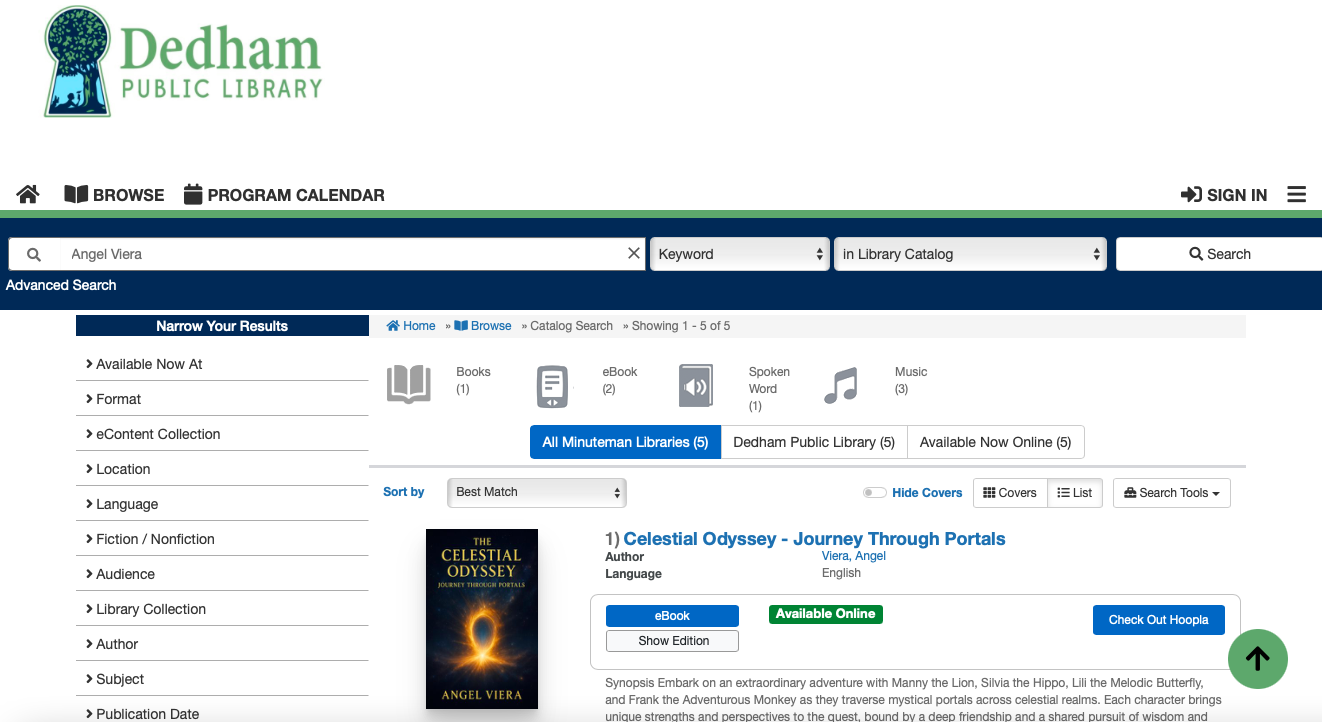Switch to Covers view
Viewport: 1322px width, 722px height.
click(1010, 493)
